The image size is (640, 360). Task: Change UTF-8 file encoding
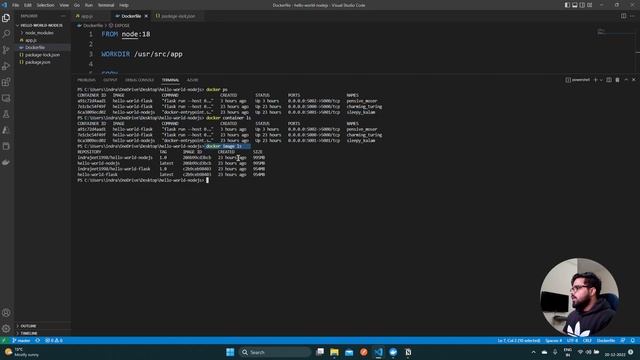[x=572, y=340]
